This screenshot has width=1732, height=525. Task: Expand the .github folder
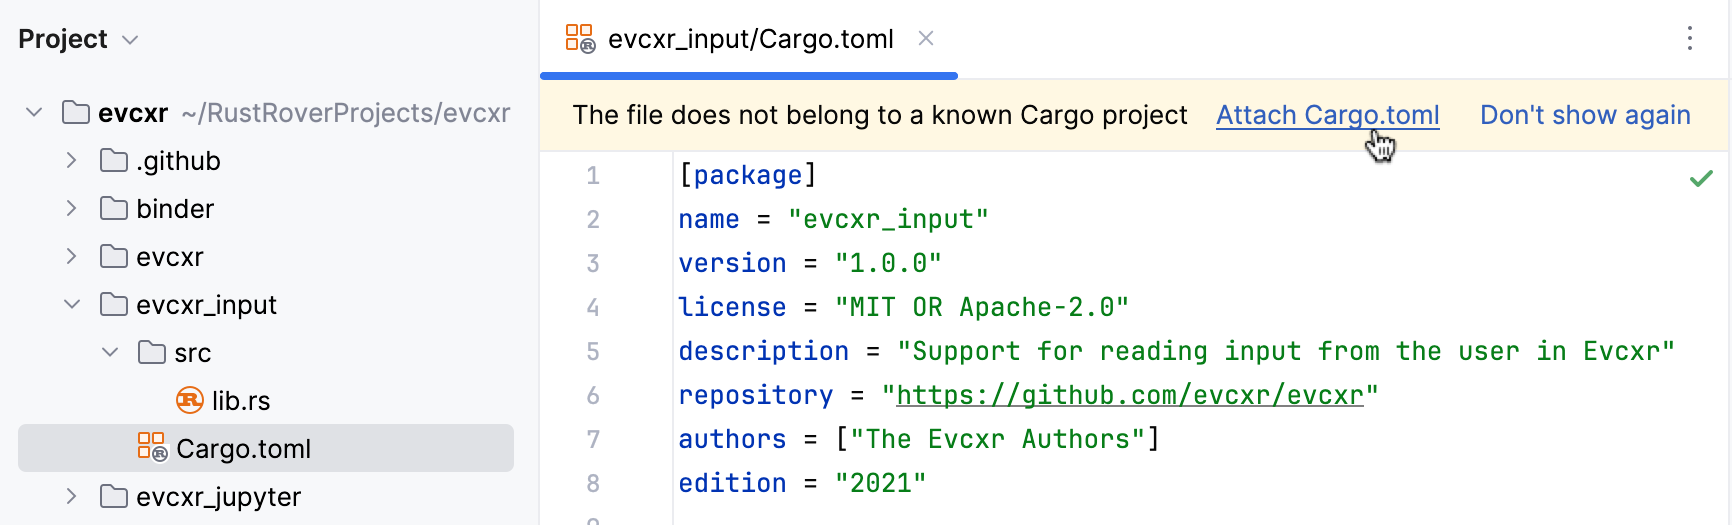[x=71, y=161]
